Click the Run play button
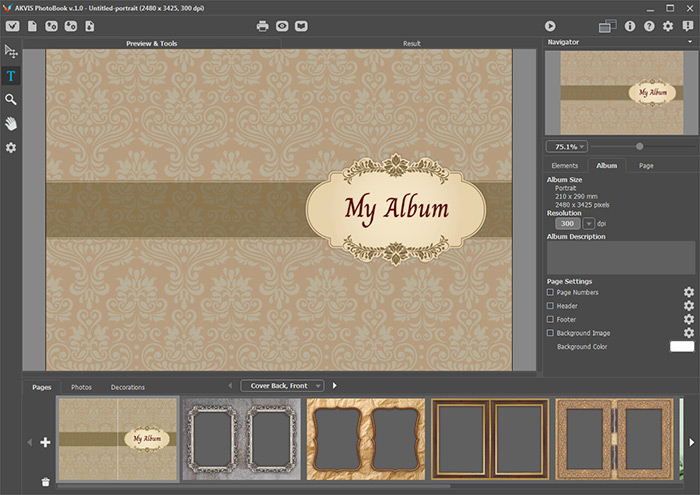This screenshot has height=495, width=700. click(x=550, y=26)
